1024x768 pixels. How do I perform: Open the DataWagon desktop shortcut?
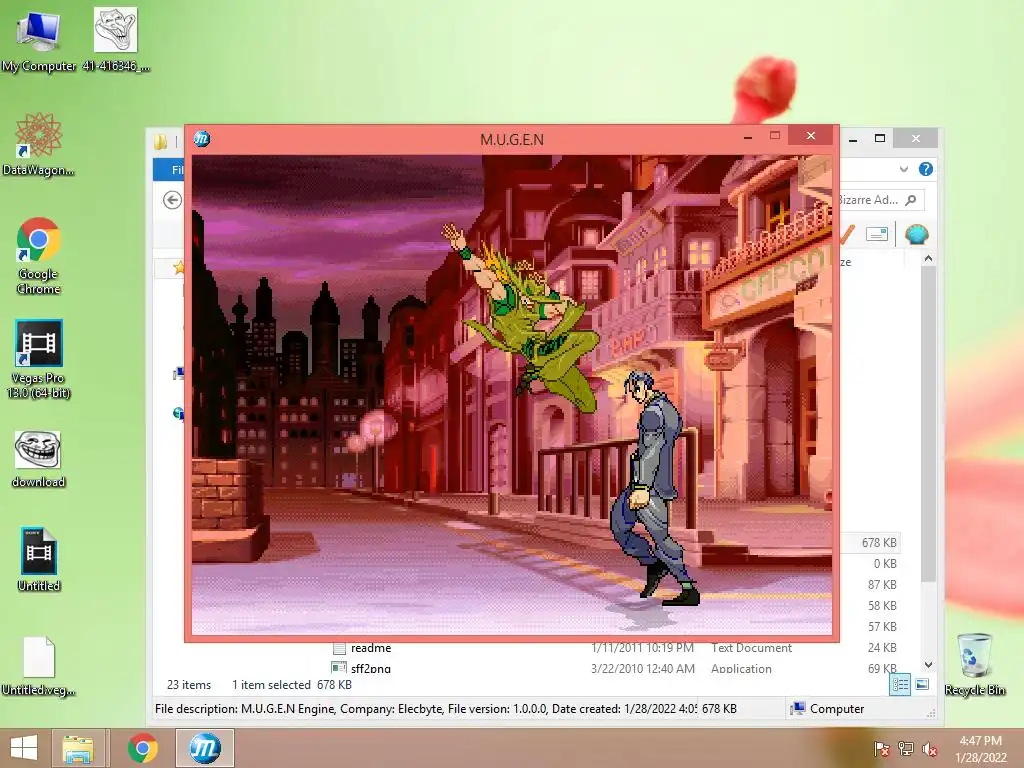39,144
